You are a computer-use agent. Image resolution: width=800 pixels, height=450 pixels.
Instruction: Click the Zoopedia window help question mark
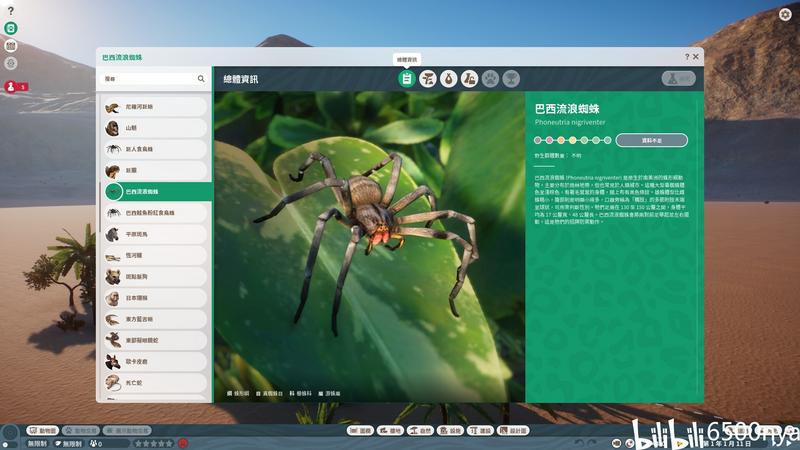[x=687, y=57]
